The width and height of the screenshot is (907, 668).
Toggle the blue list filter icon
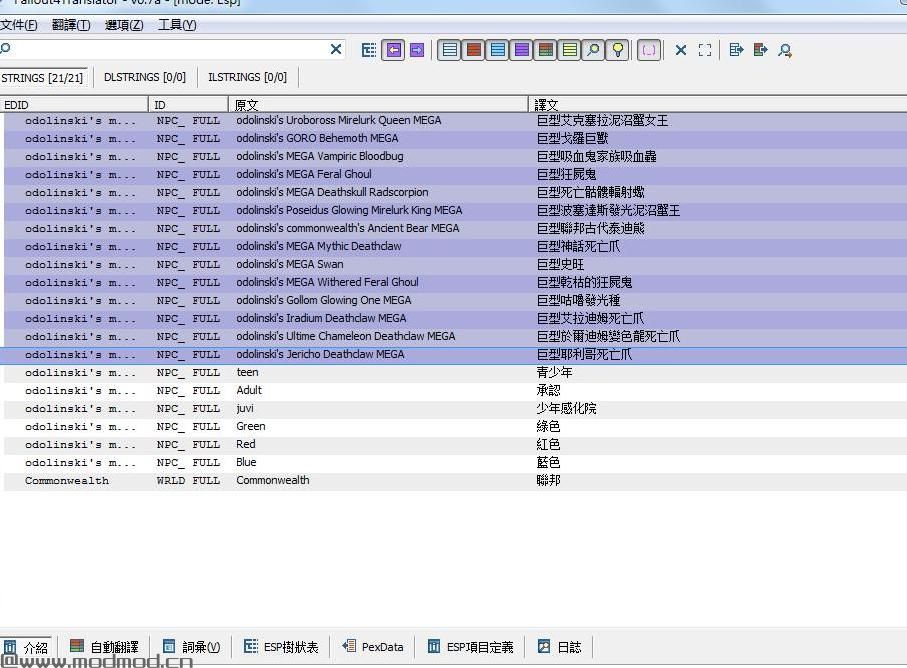pos(497,50)
